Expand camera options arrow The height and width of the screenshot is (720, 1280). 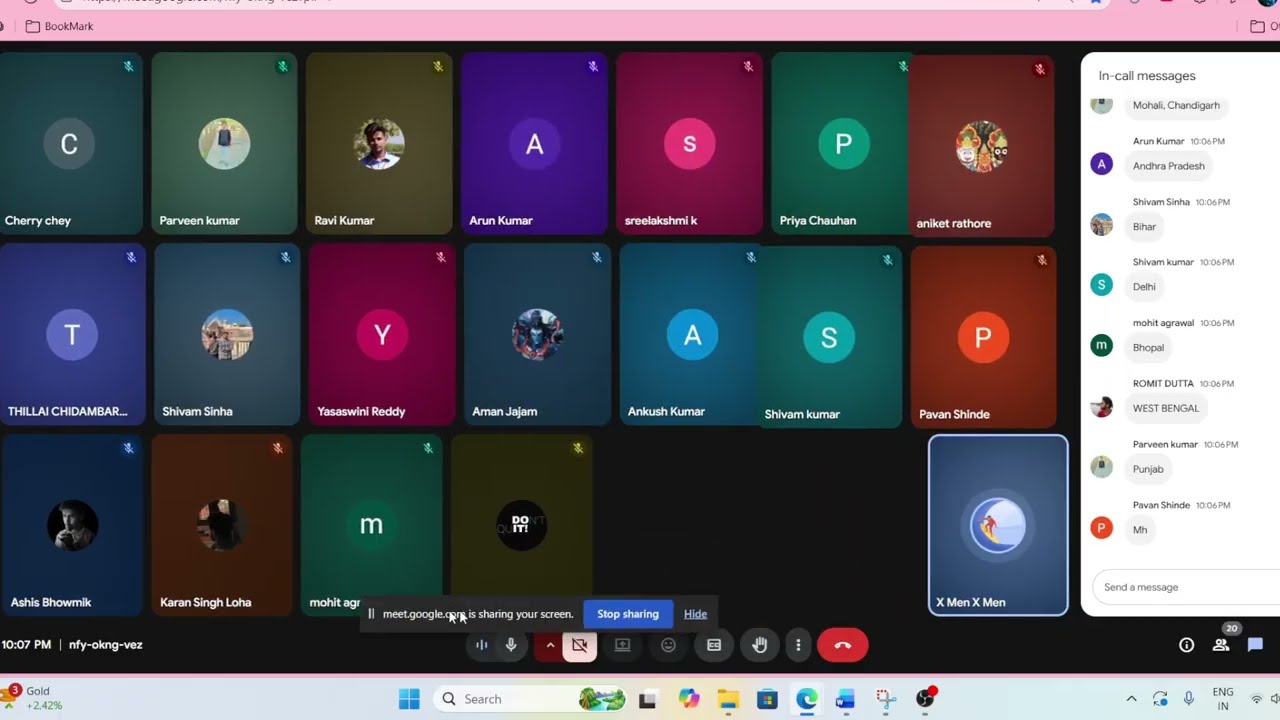pos(549,645)
